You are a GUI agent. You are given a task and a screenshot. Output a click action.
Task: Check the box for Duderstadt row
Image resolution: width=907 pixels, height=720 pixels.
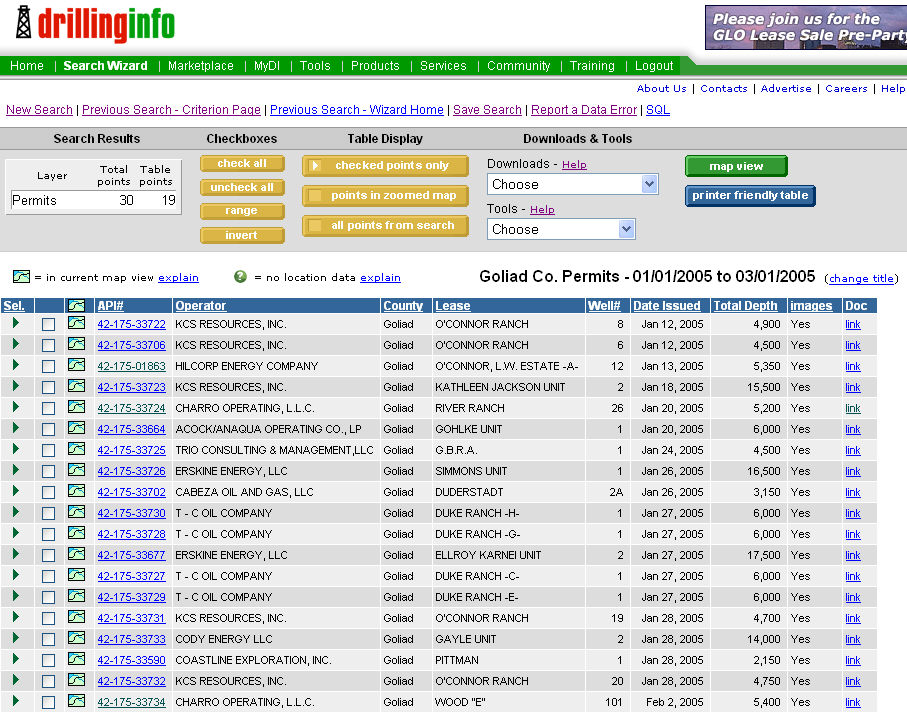pyautogui.click(x=49, y=492)
